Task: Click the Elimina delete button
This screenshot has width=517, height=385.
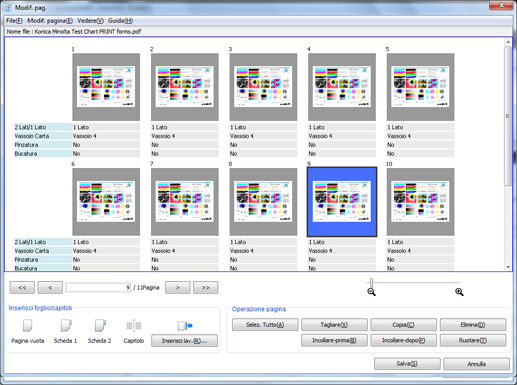Action: click(x=473, y=325)
